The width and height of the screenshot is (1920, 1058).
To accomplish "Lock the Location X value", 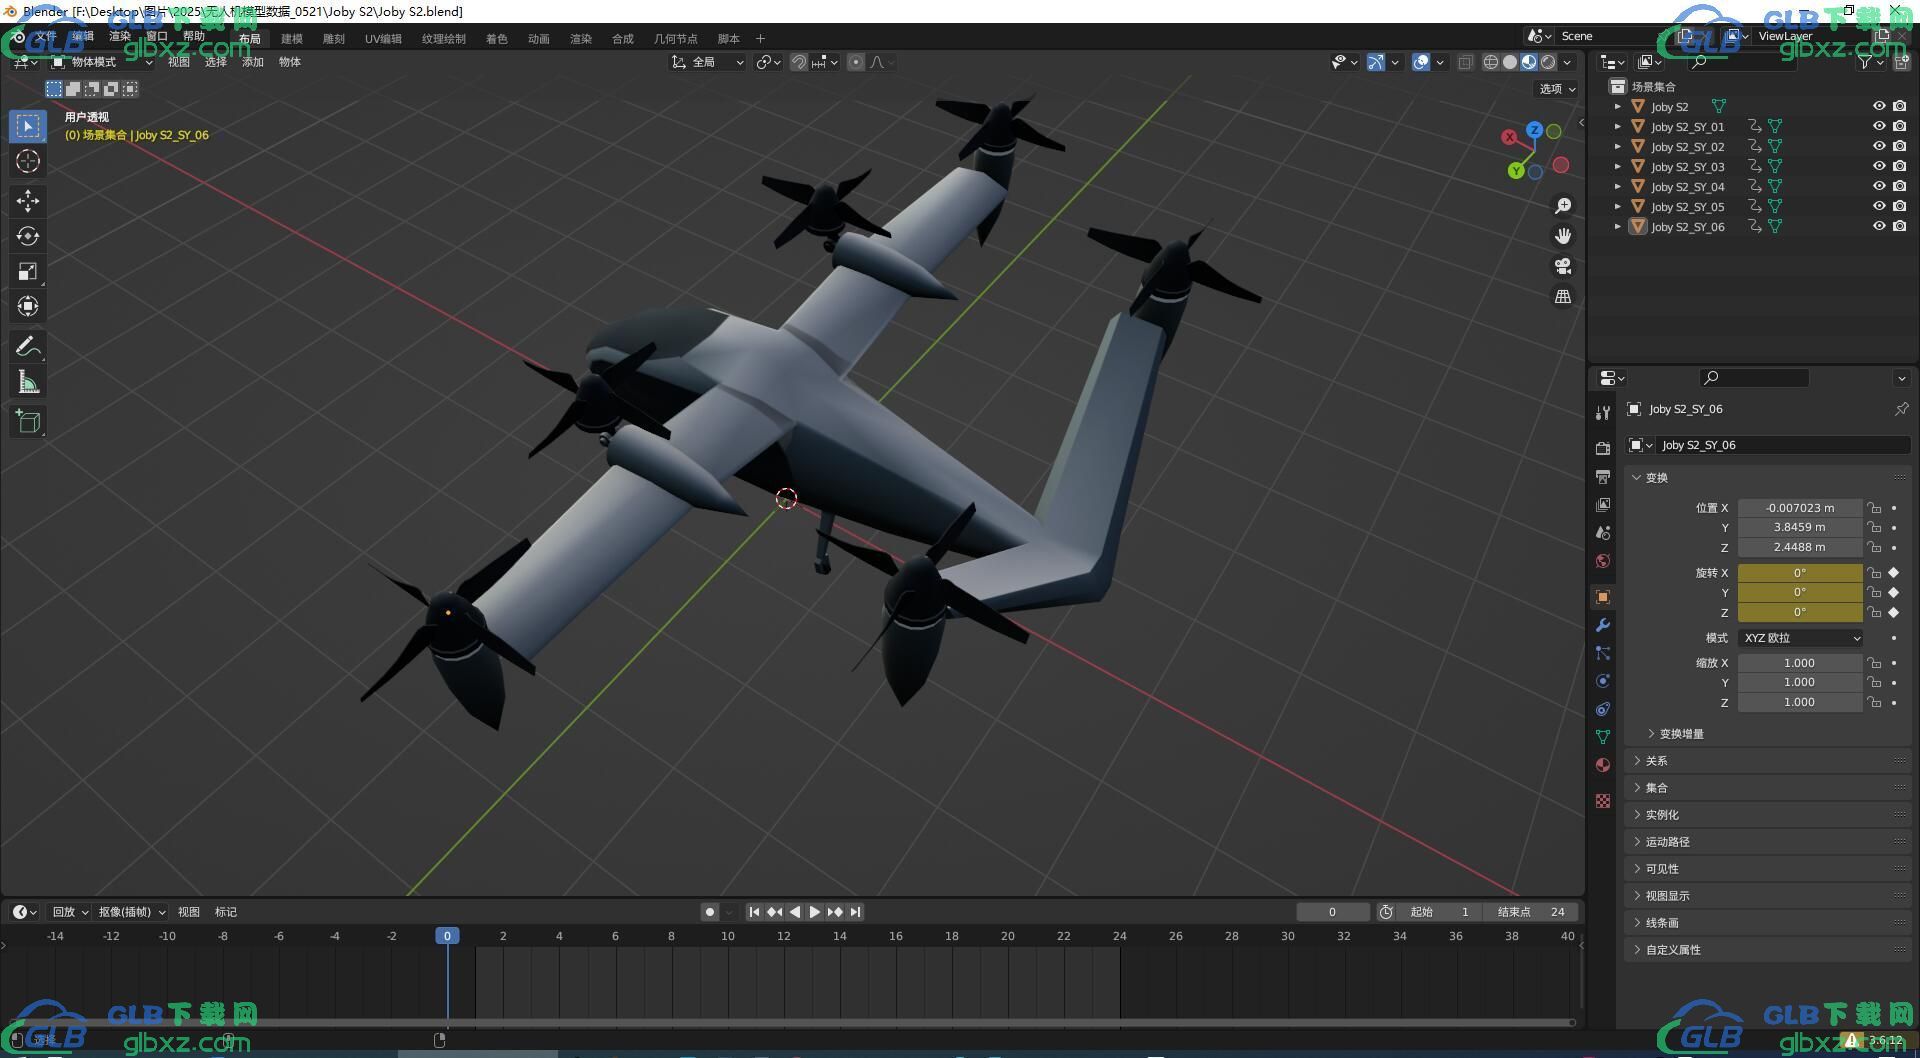I will [x=1874, y=508].
